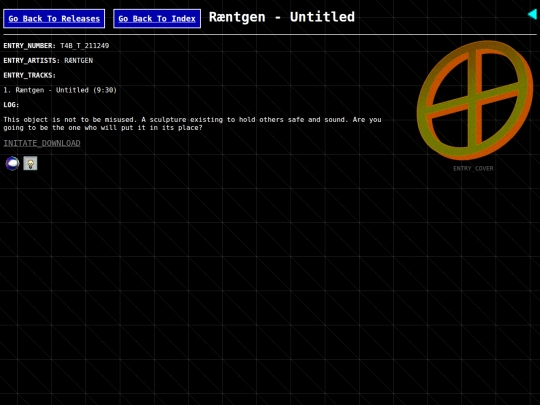Select track 1 Ræntgen - Untitled (9:30)
This screenshot has height=405, width=540.
[x=60, y=90]
